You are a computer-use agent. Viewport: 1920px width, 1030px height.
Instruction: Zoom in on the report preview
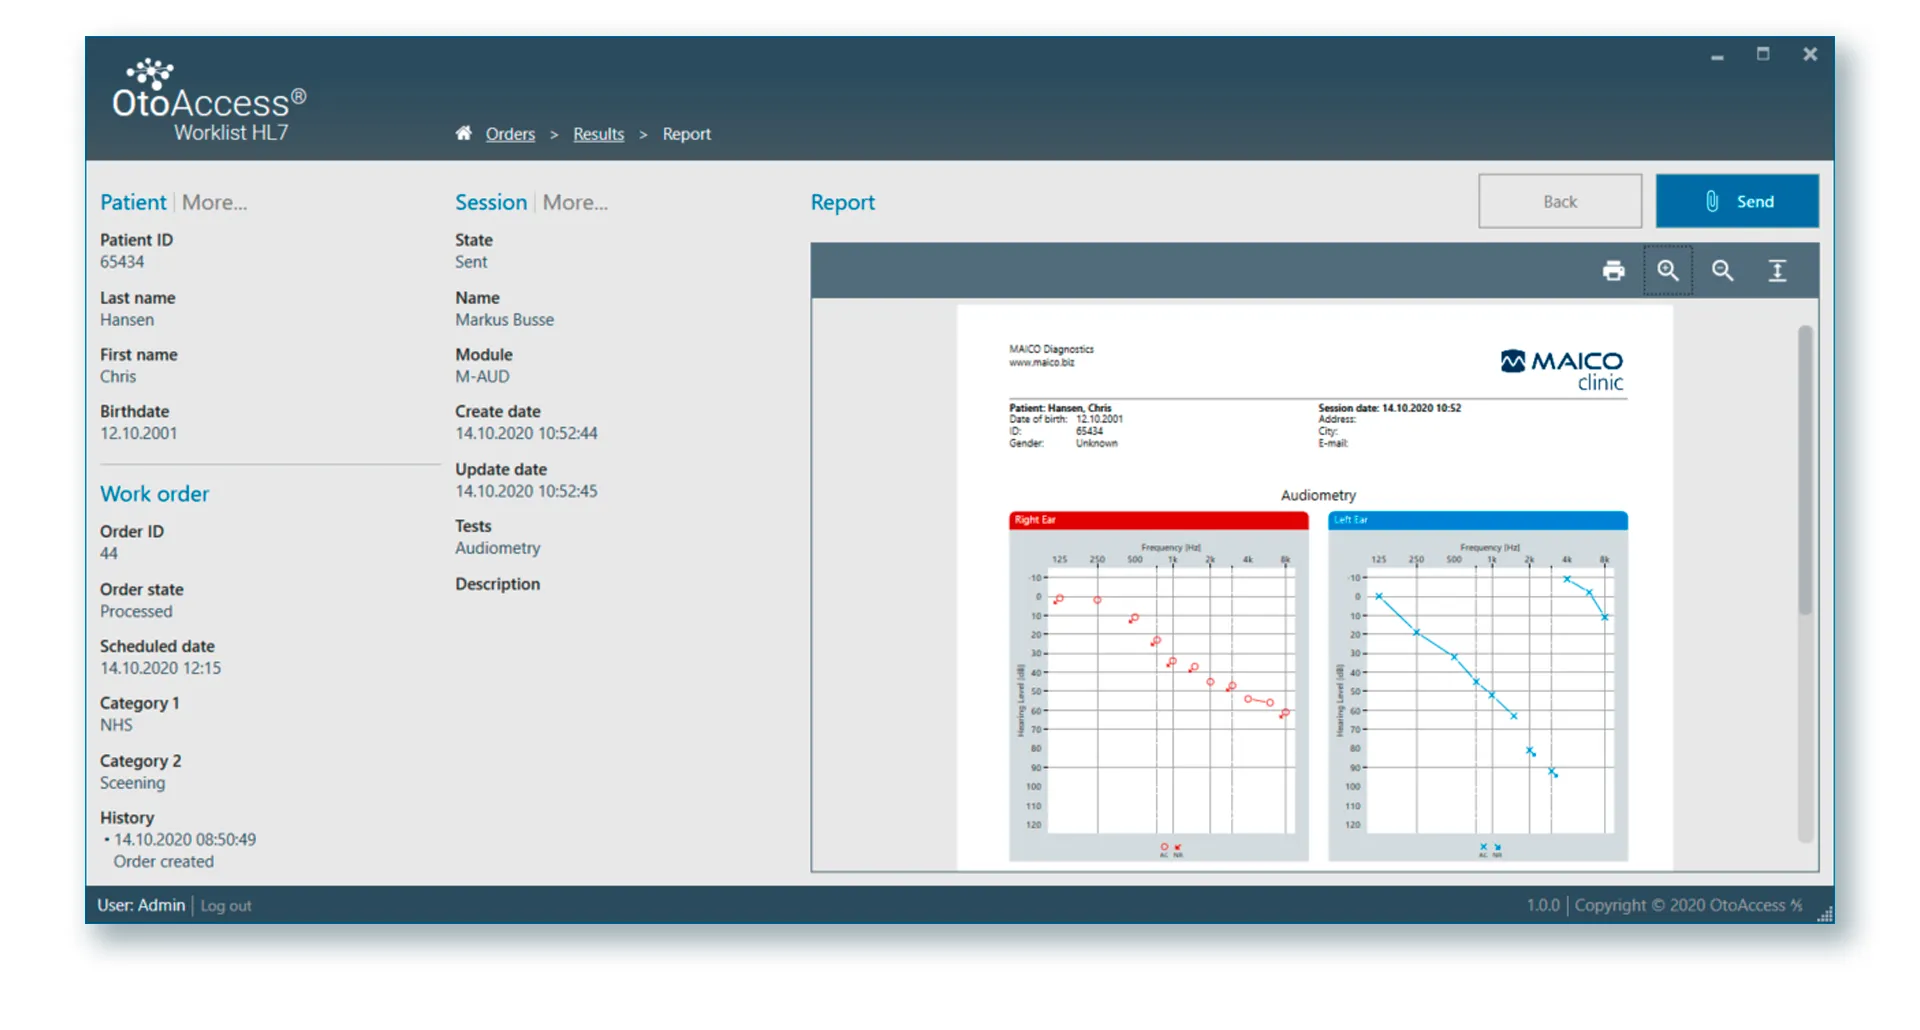point(1668,270)
